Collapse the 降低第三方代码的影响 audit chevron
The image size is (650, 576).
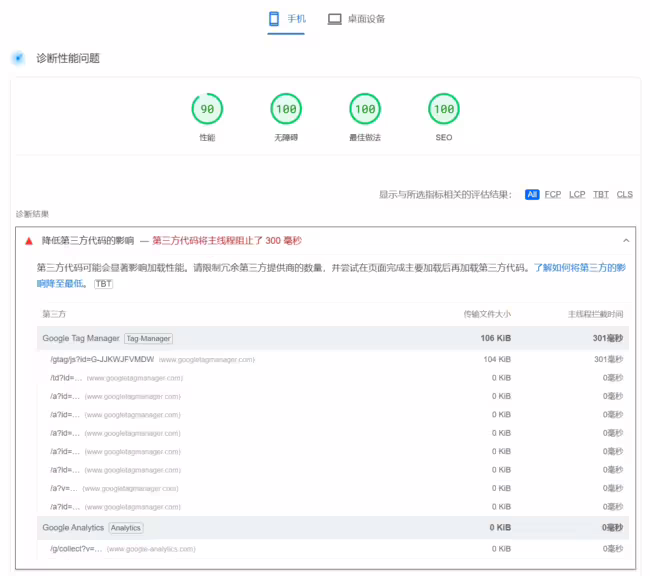(626, 241)
